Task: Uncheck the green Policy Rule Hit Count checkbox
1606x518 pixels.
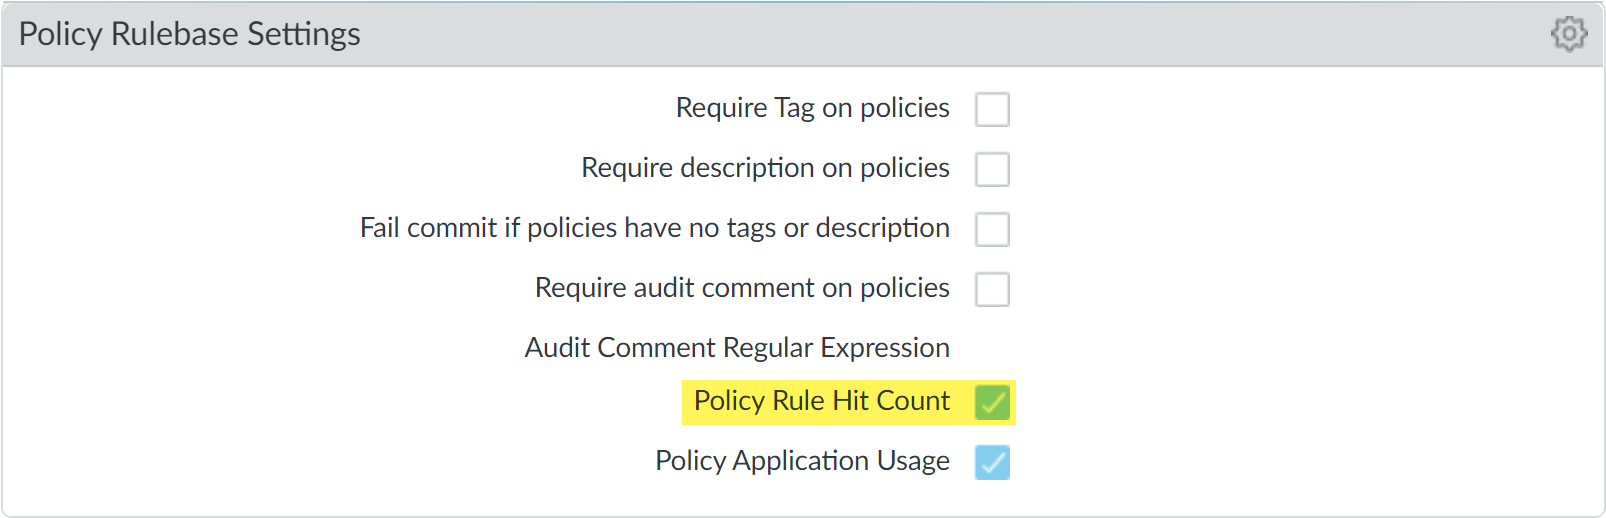Action: pos(992,402)
